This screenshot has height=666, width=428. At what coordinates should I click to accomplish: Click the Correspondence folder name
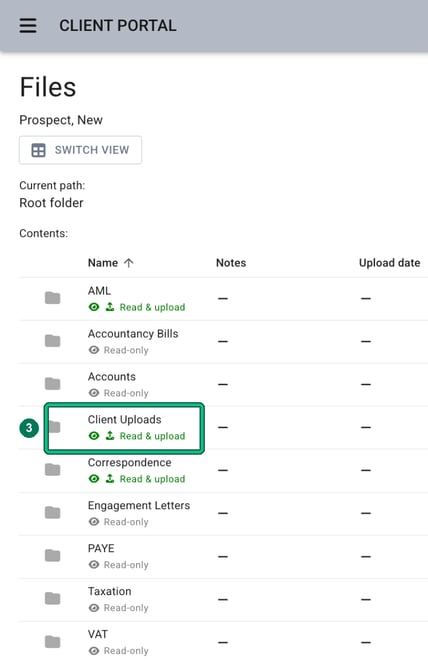[130, 463]
